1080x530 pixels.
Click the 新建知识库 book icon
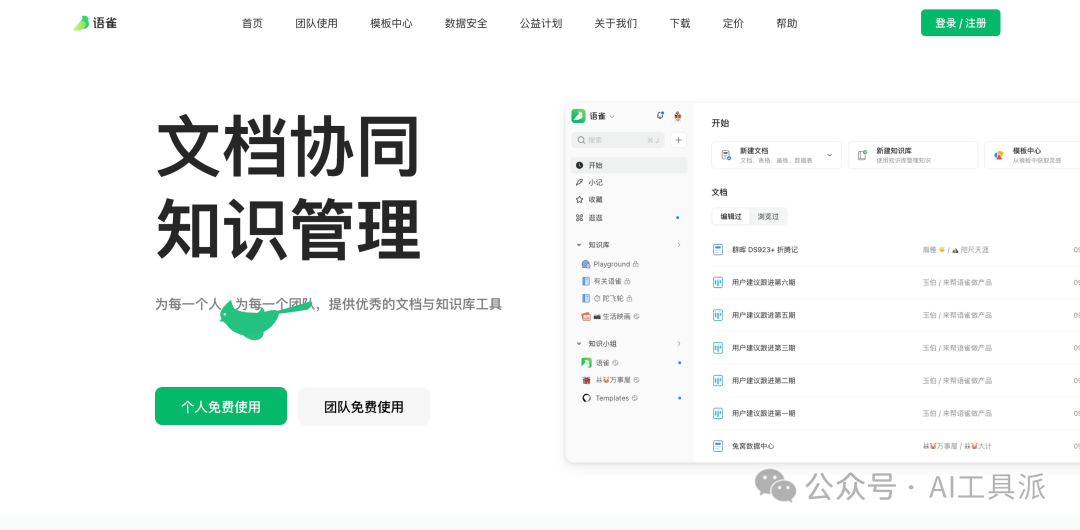[x=862, y=155]
